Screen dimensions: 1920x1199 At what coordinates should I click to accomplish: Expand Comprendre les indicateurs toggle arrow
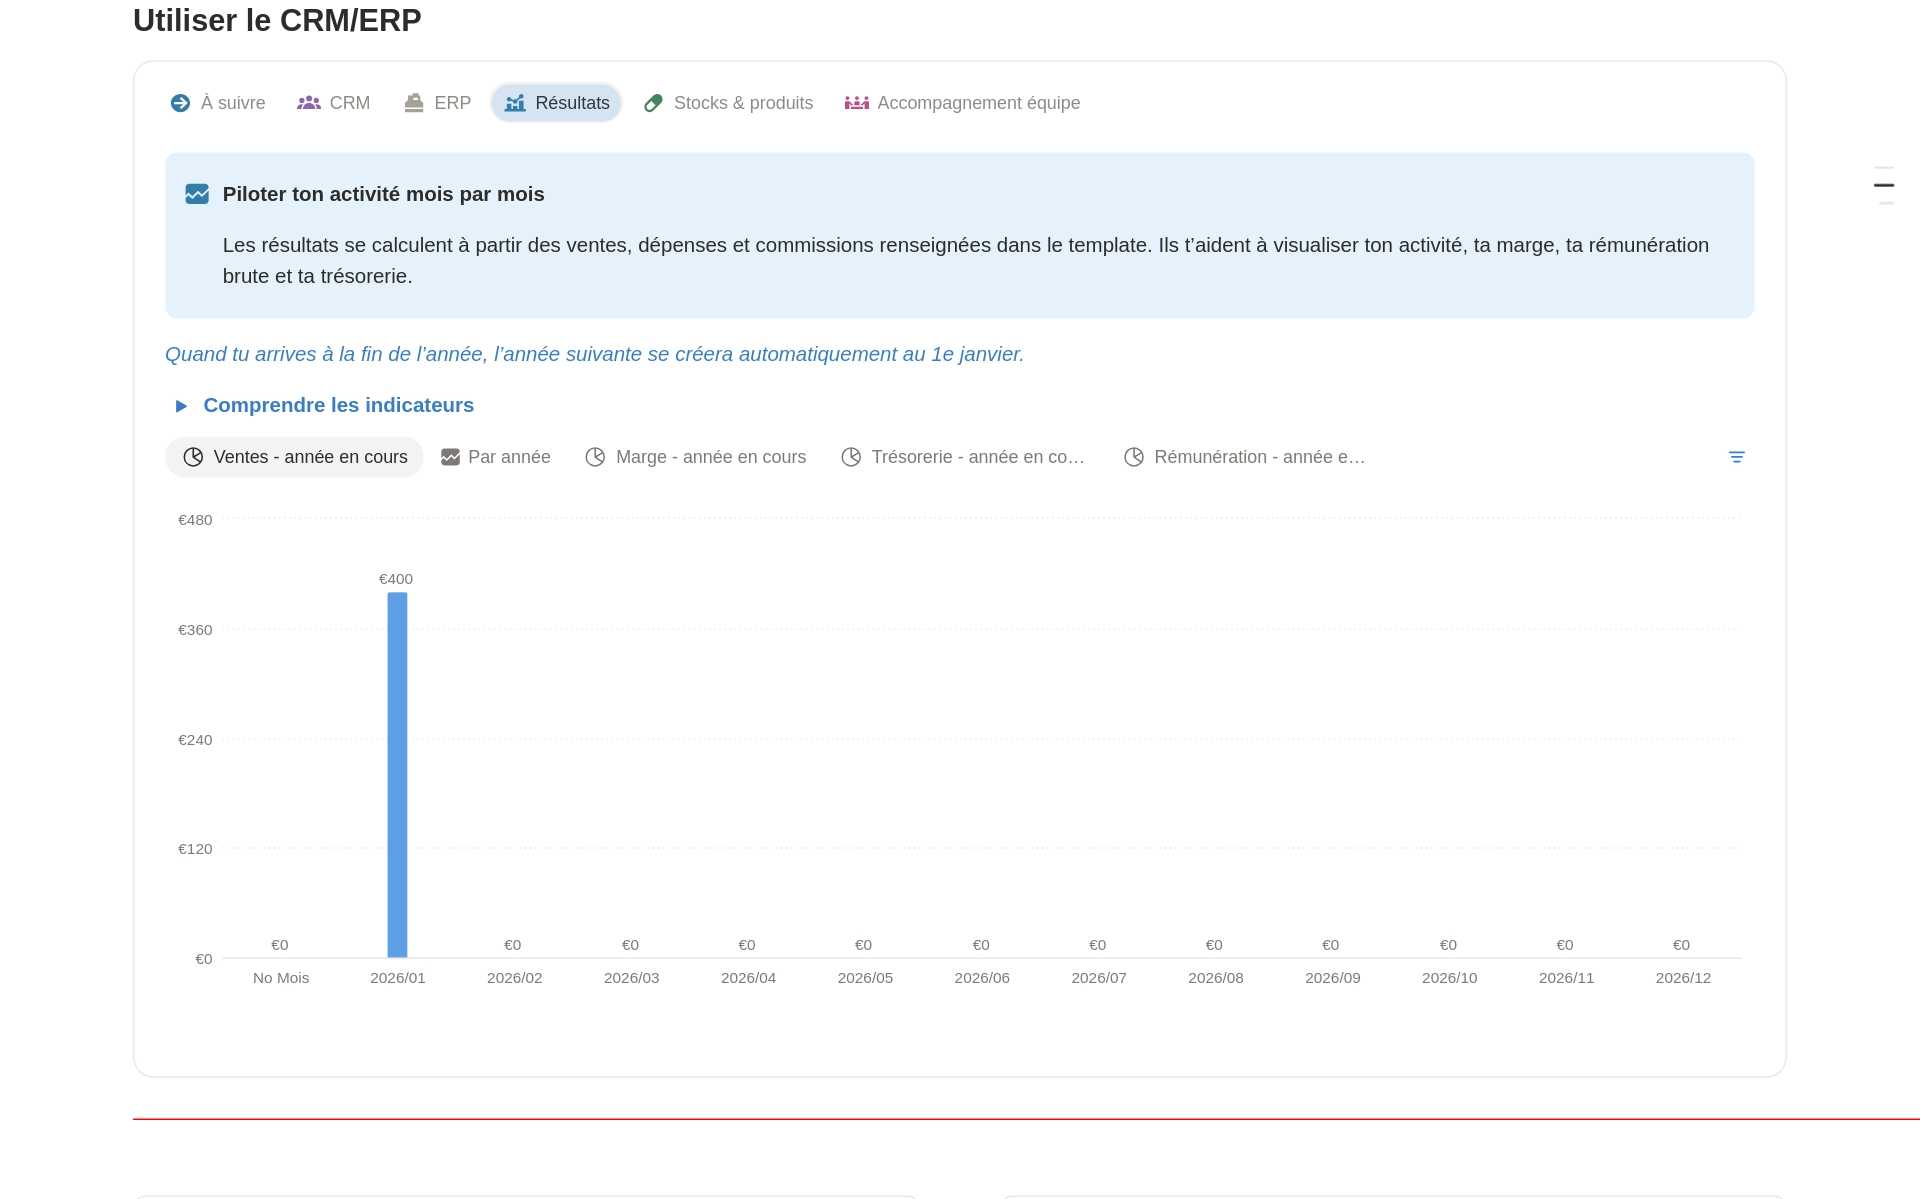coord(181,406)
